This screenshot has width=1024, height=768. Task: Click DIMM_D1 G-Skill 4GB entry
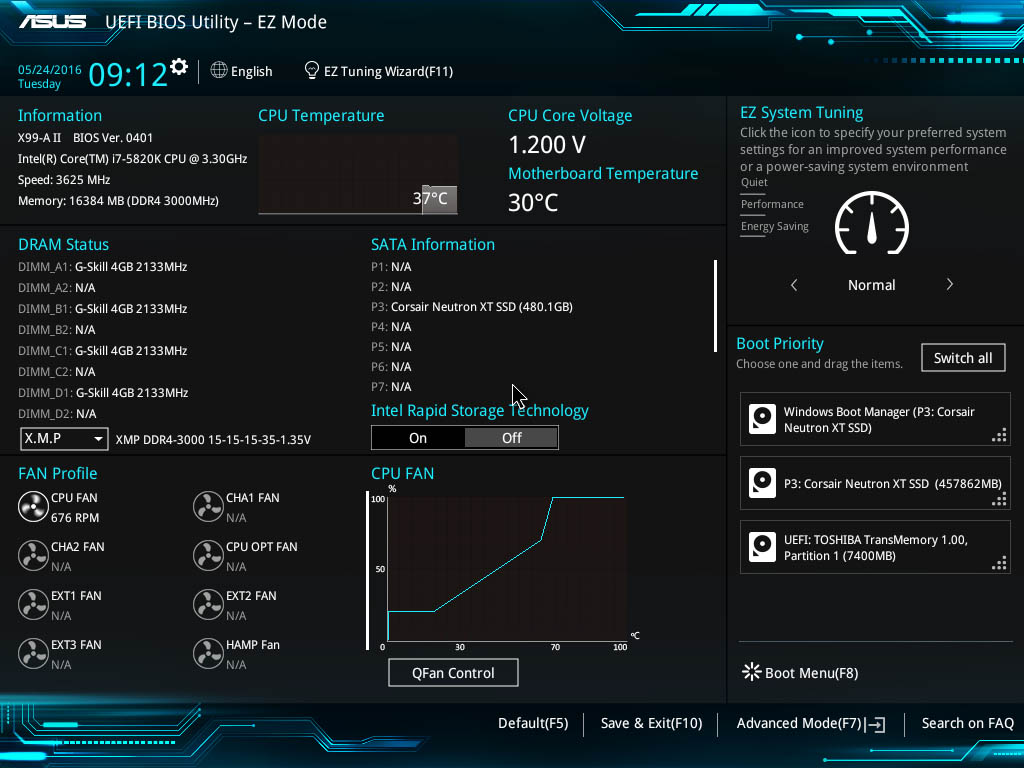point(103,392)
